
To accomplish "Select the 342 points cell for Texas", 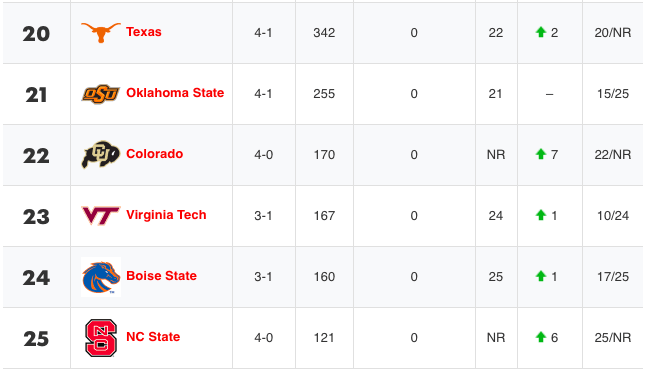I will click(324, 33).
